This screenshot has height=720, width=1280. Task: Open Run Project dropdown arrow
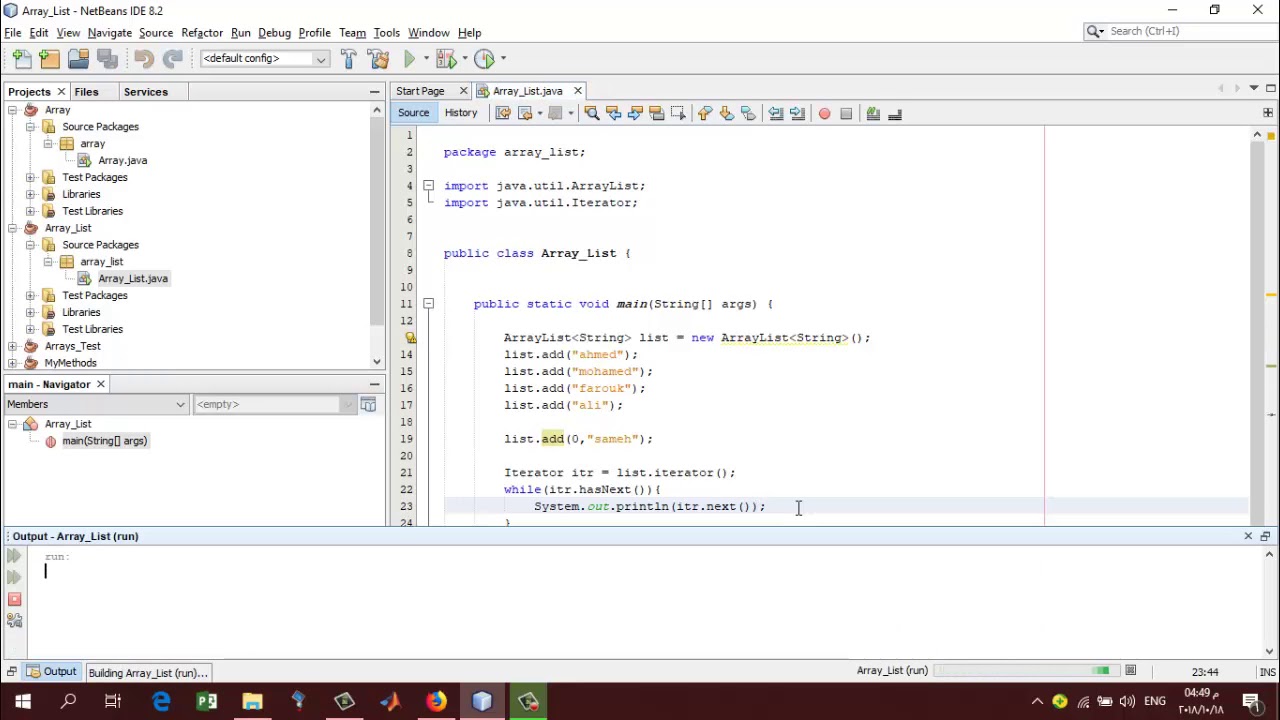pos(426,58)
